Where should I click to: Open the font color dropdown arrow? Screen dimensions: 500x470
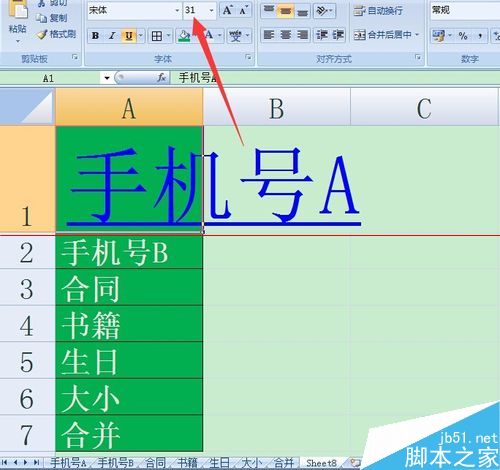point(220,35)
